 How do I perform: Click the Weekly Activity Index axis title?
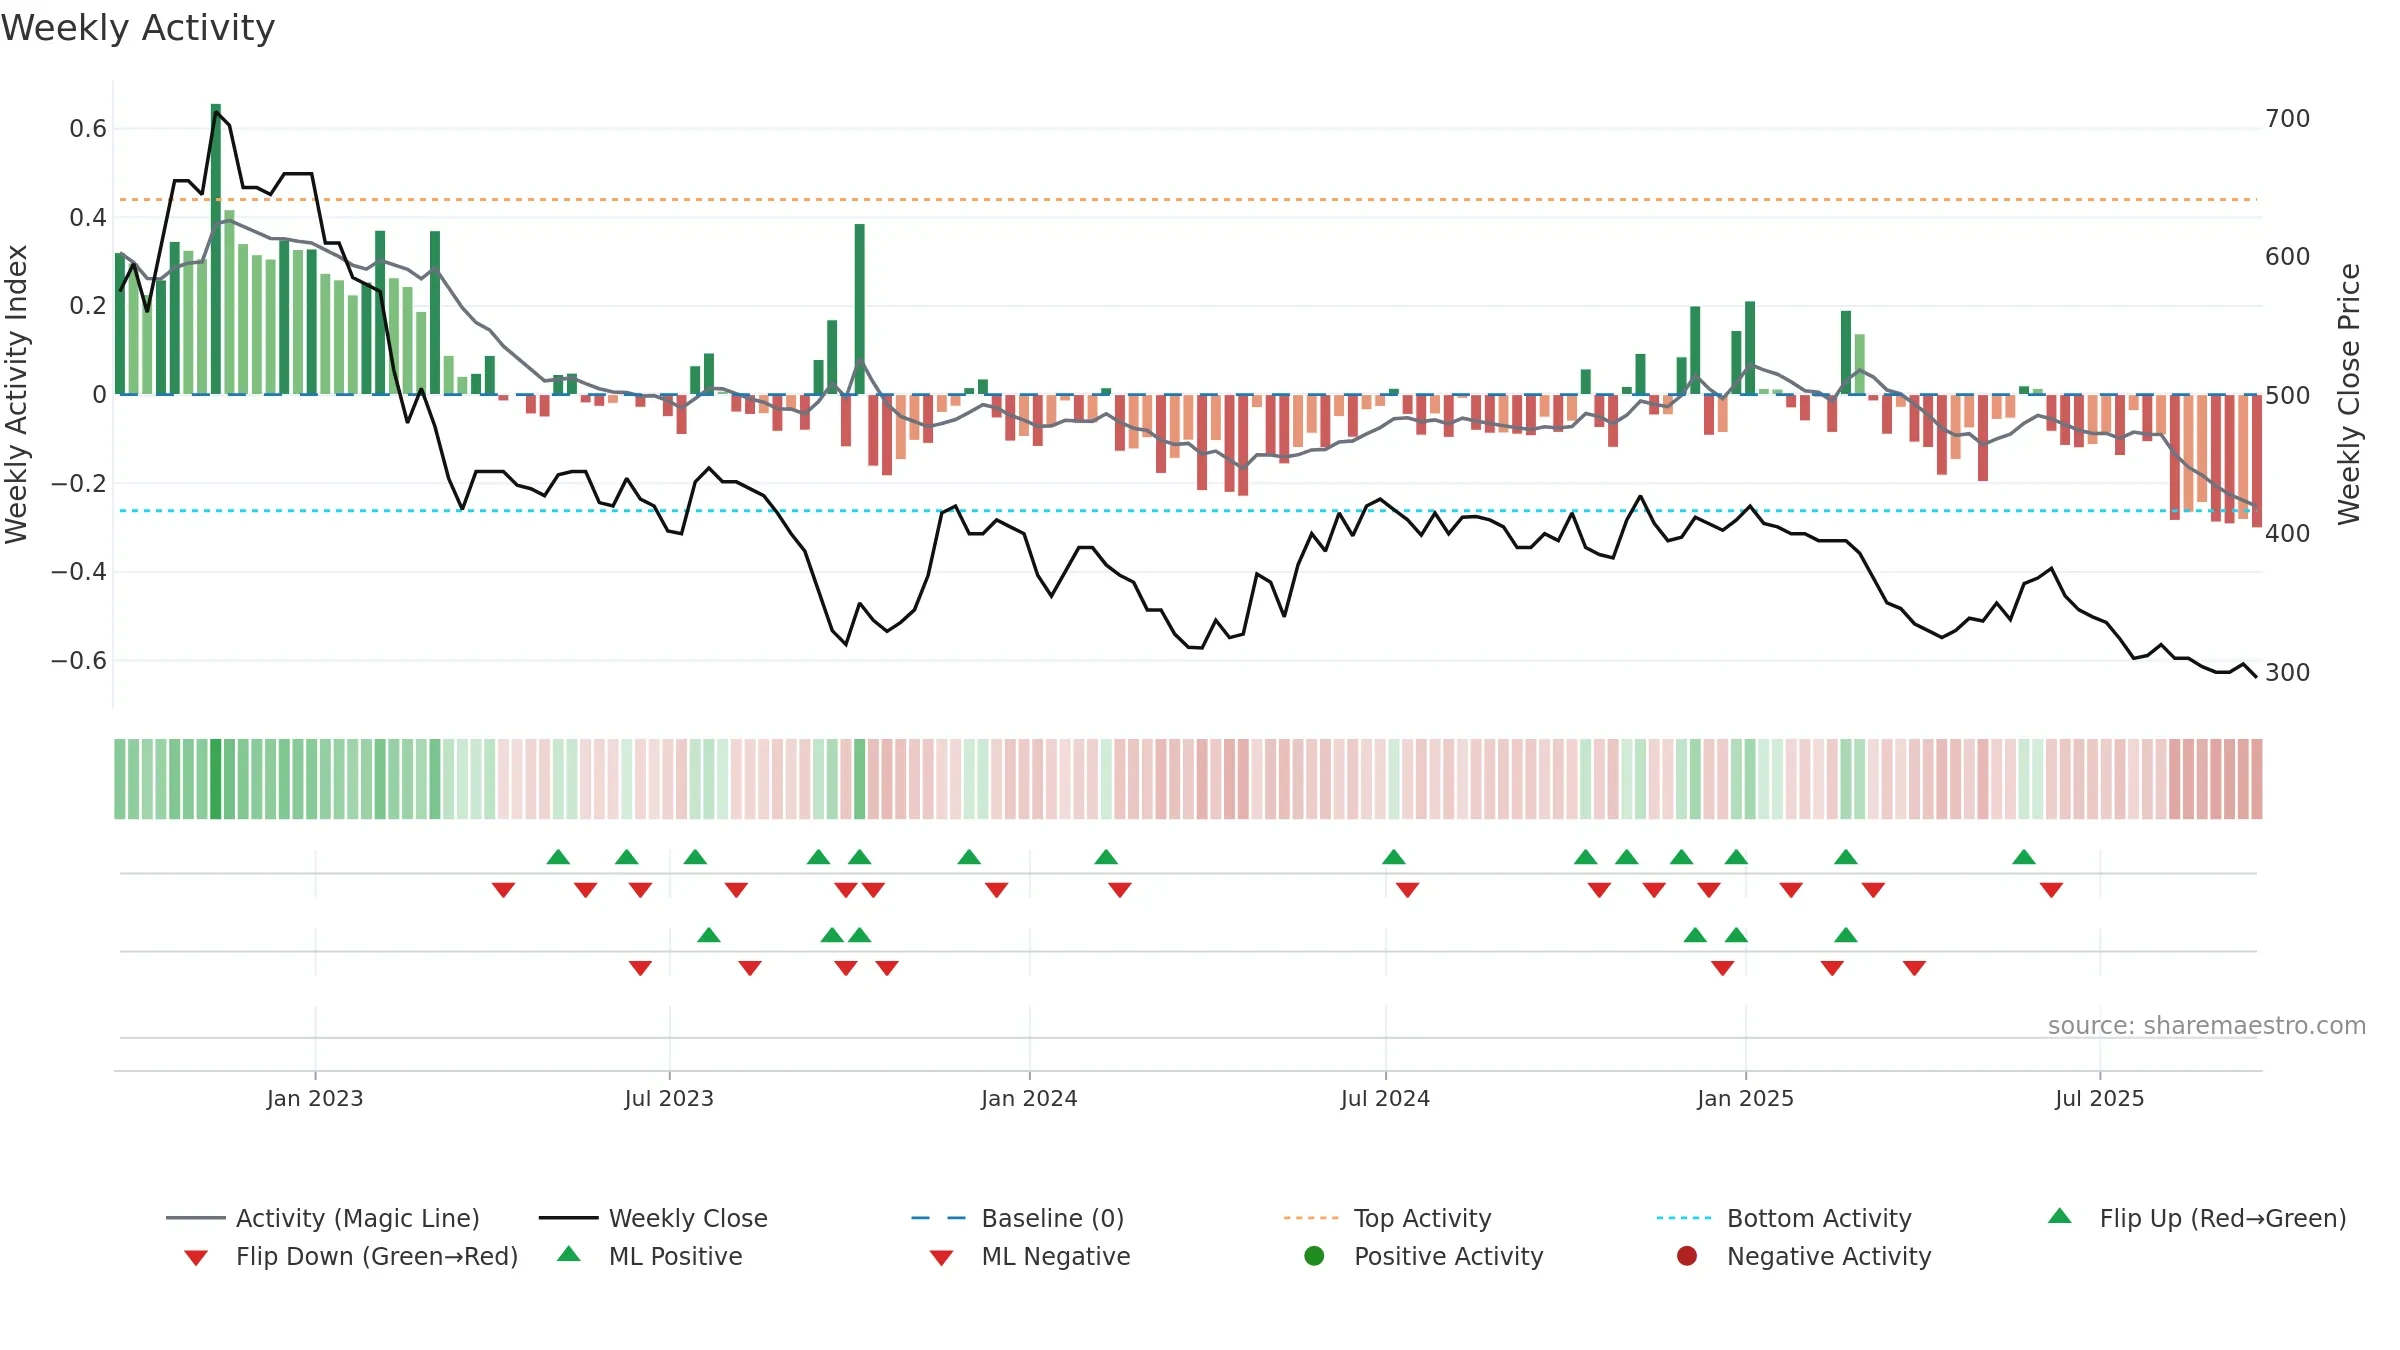click(x=17, y=394)
